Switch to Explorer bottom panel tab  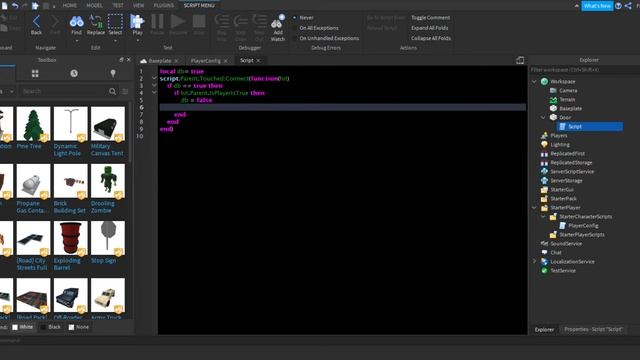[544, 329]
